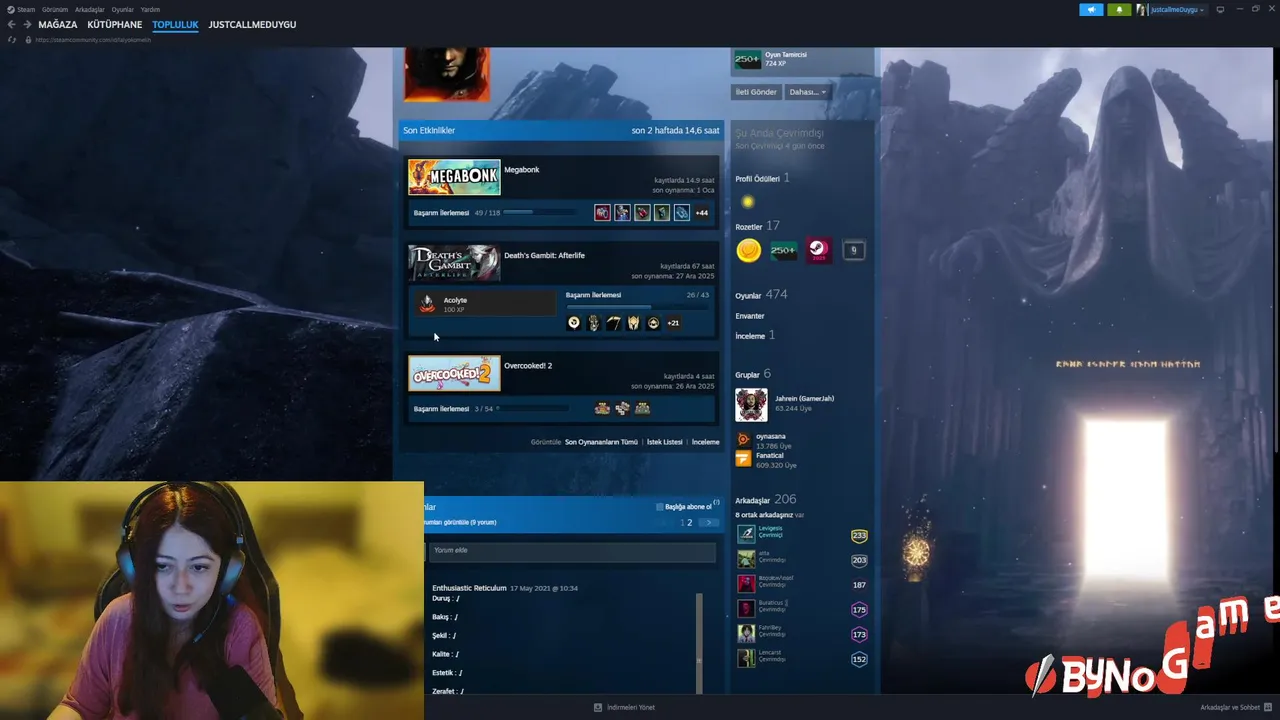This screenshot has width=1280, height=720.
Task: Click Megabonk's achievement progress bar
Action: (x=540, y=213)
